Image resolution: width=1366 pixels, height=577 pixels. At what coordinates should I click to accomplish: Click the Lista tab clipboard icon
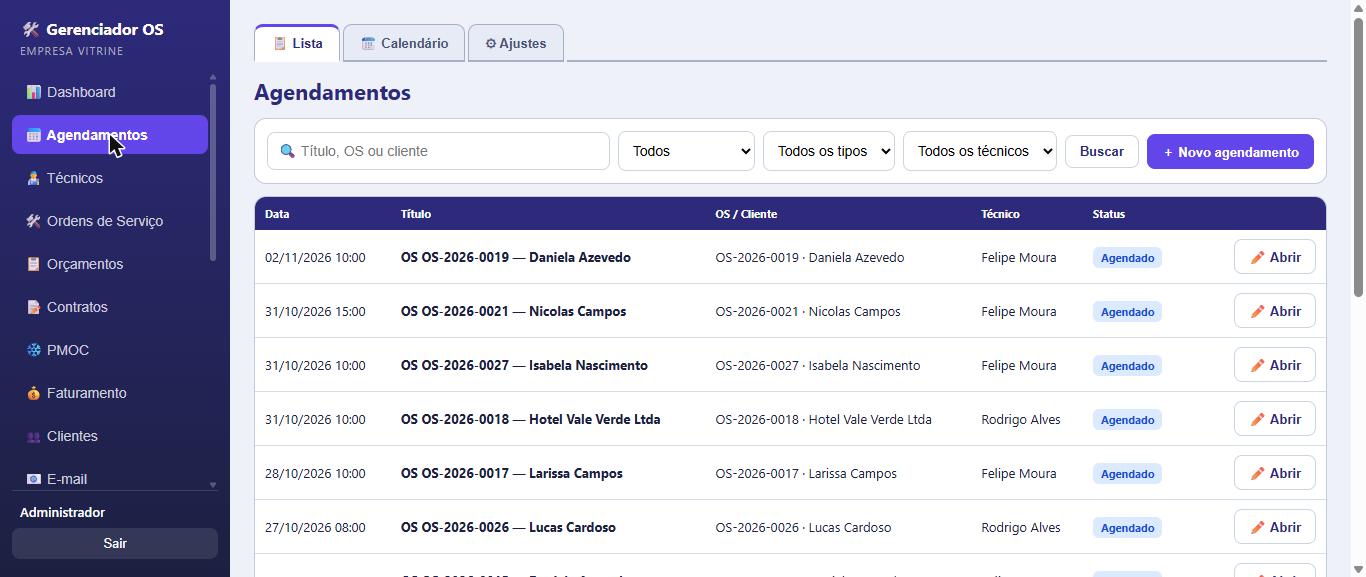pos(280,44)
